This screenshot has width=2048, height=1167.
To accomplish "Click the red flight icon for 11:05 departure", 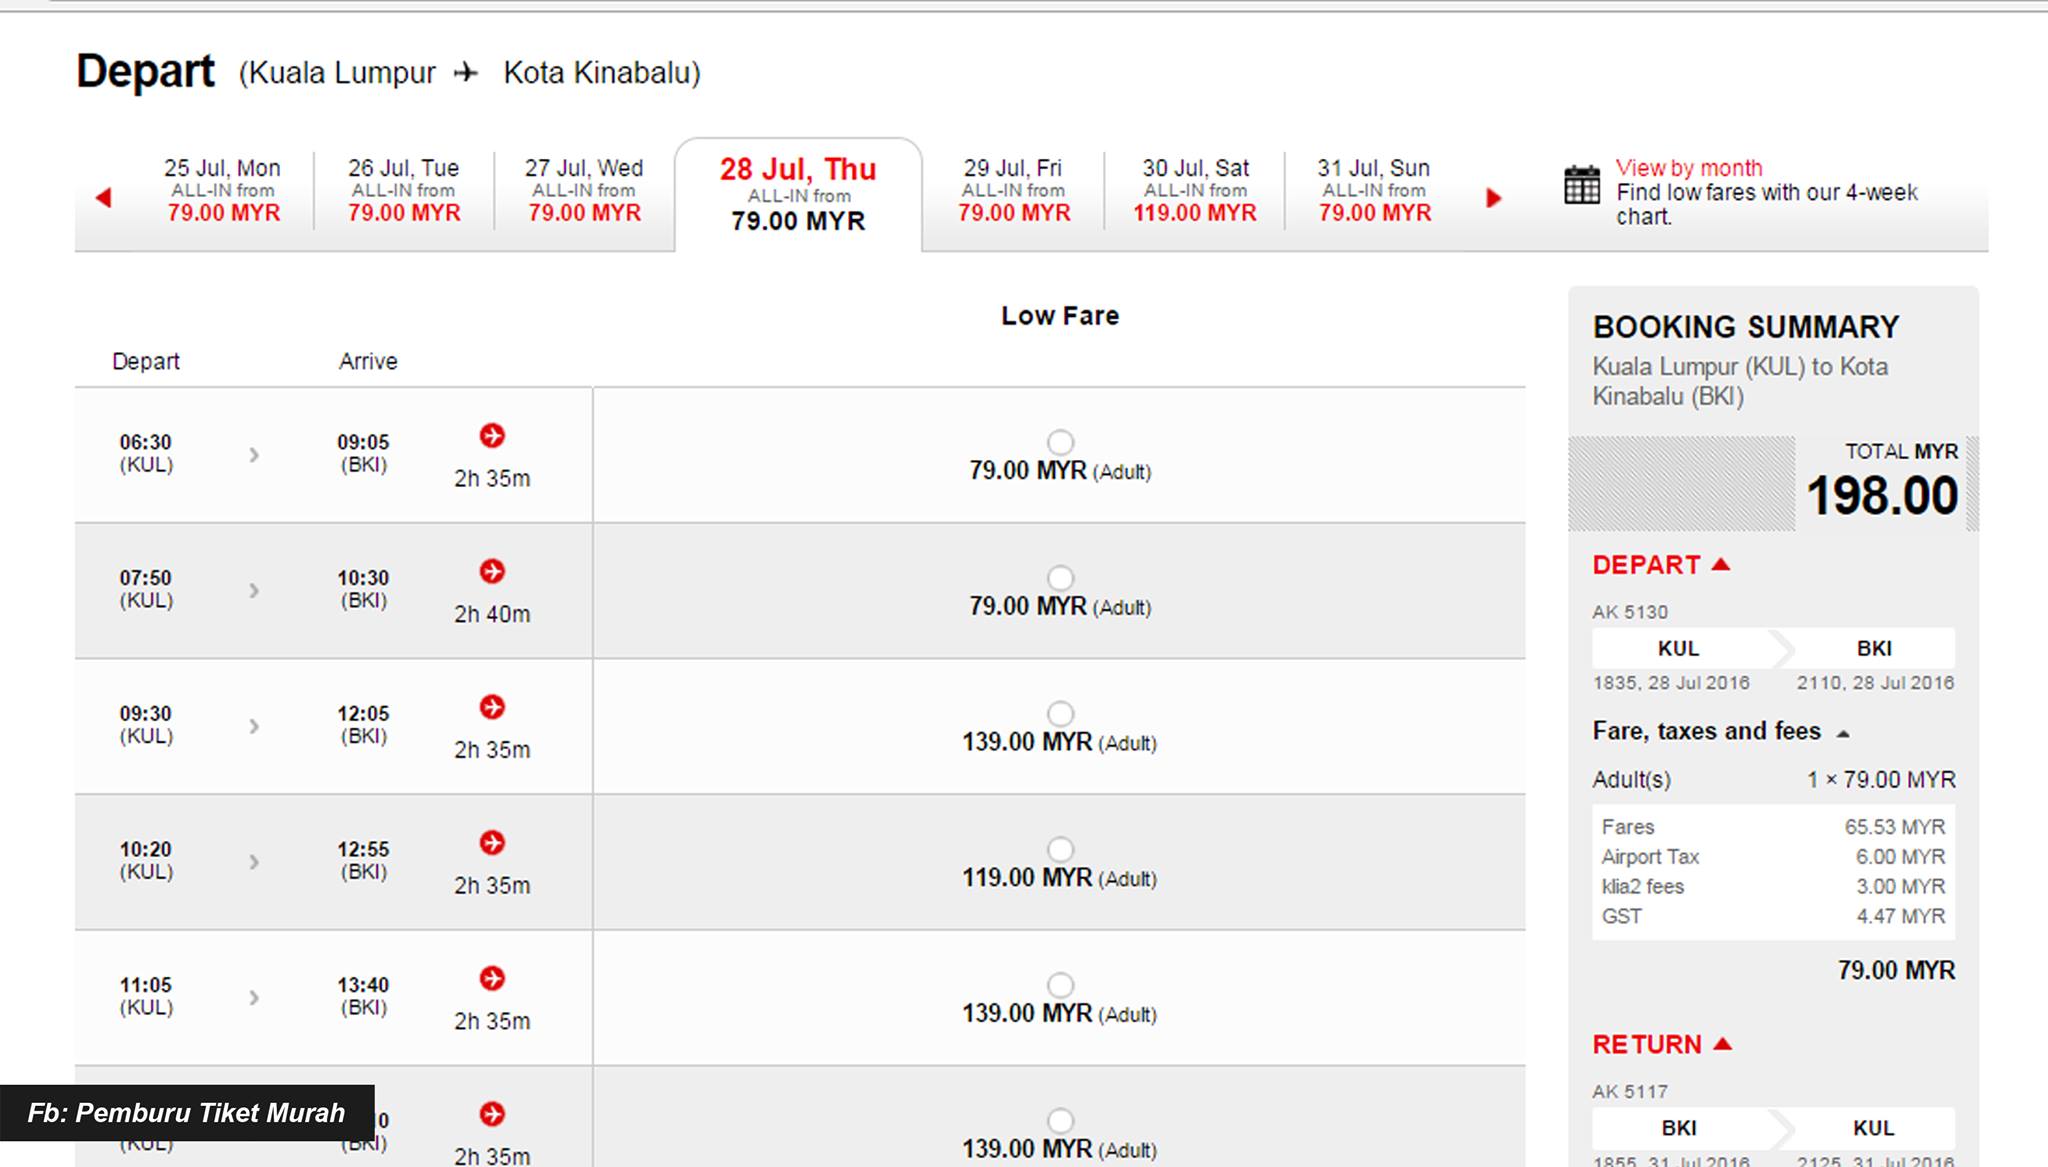I will tap(492, 979).
